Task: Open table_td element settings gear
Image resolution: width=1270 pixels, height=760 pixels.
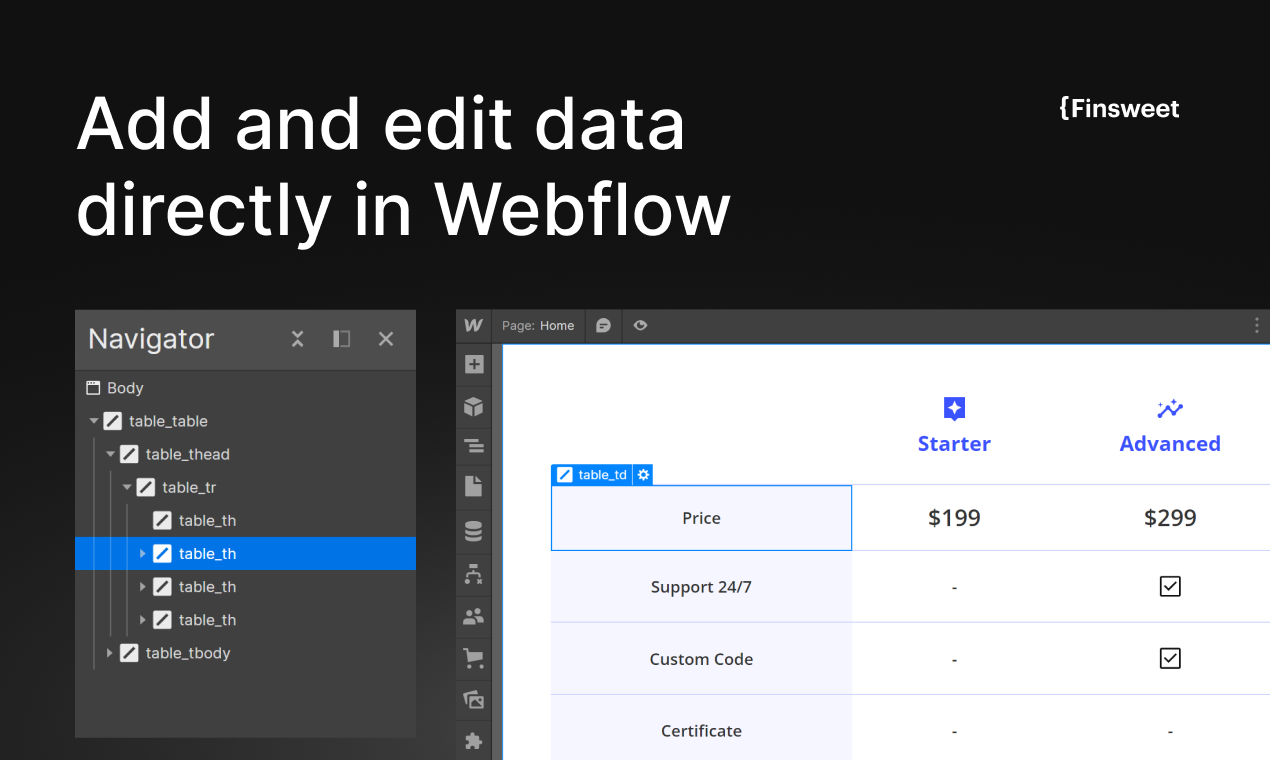Action: (x=644, y=475)
